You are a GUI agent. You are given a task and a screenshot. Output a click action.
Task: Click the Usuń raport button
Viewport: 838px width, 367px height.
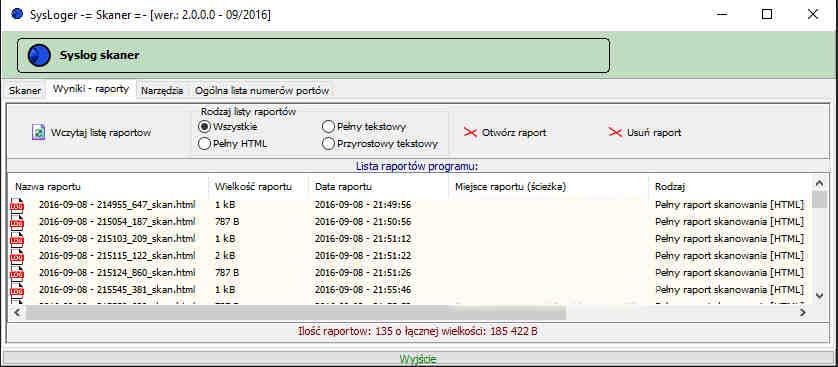pos(645,132)
